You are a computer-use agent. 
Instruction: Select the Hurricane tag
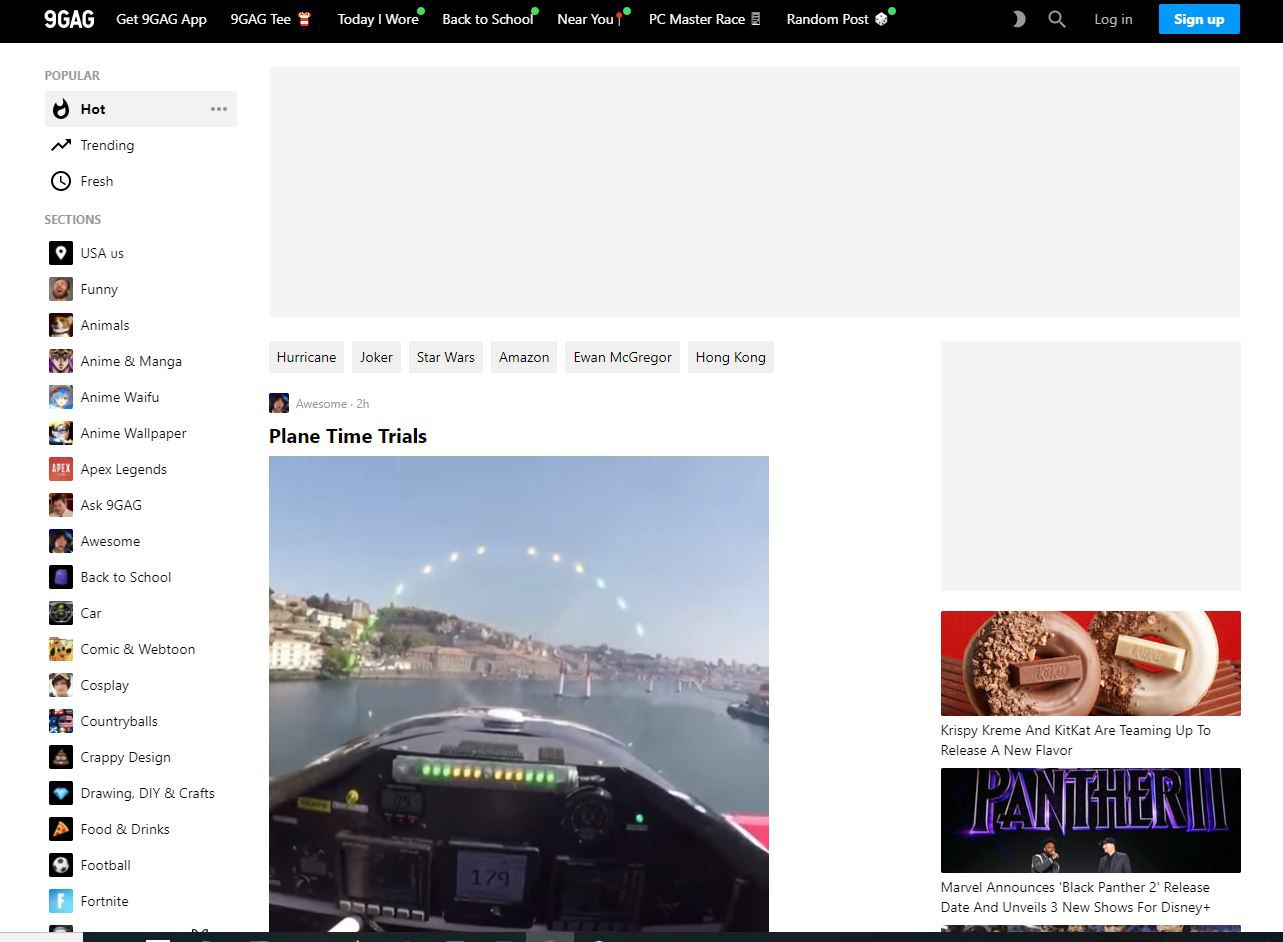click(306, 357)
